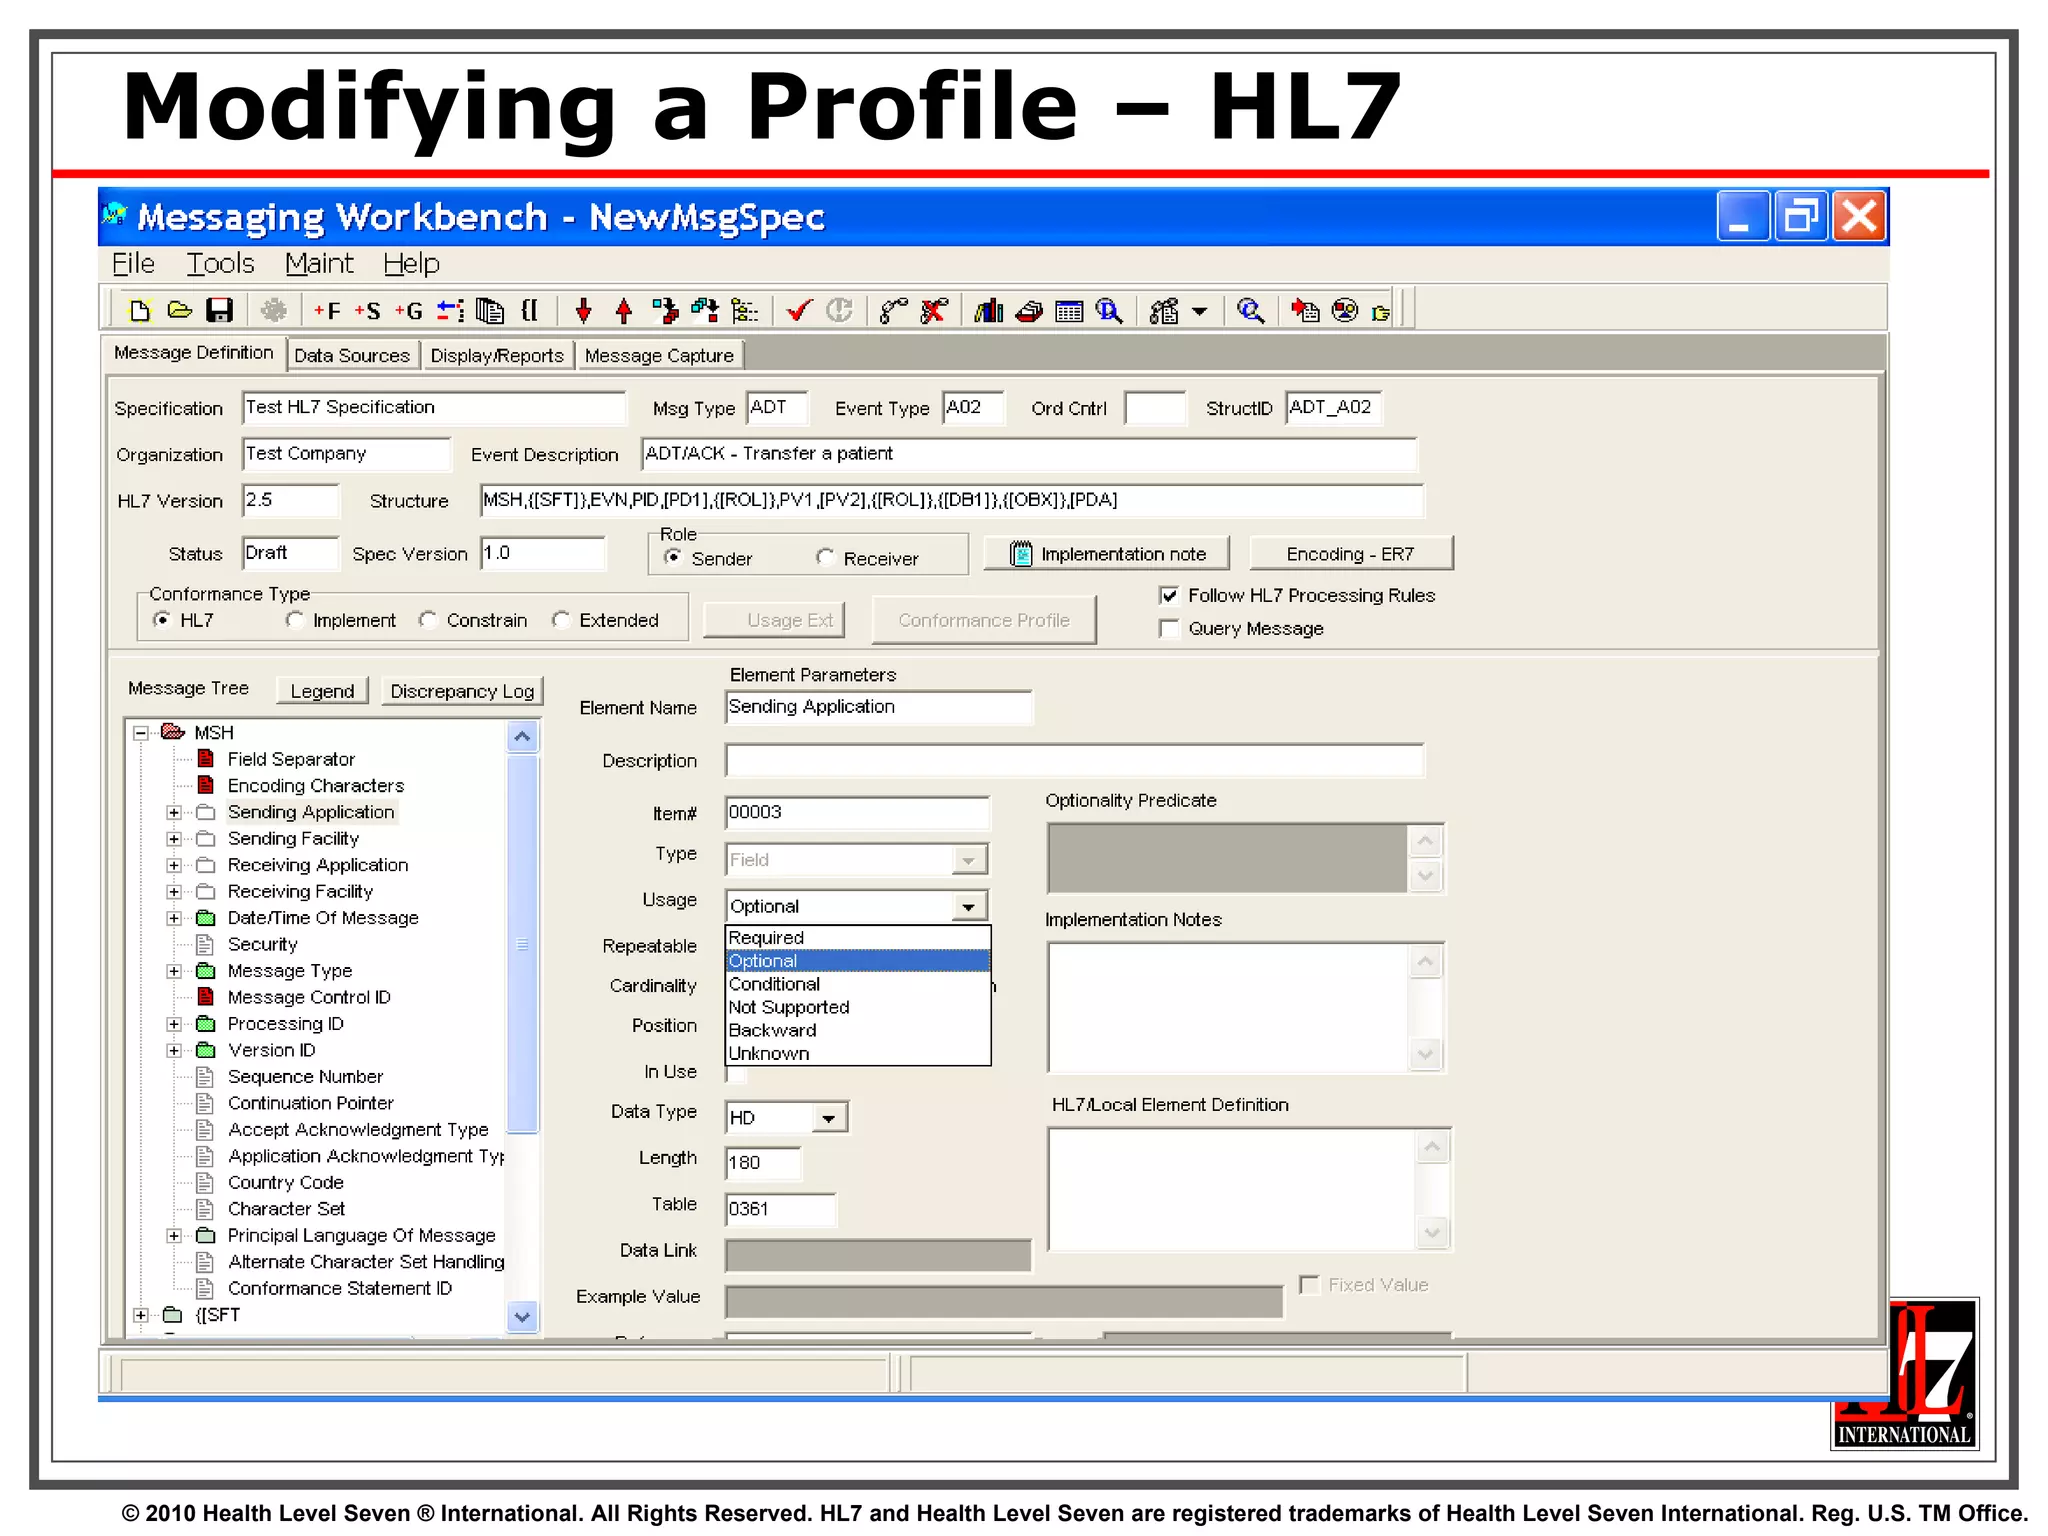The width and height of the screenshot is (2048, 1536).
Task: Open the Tools menu
Action: click(220, 263)
